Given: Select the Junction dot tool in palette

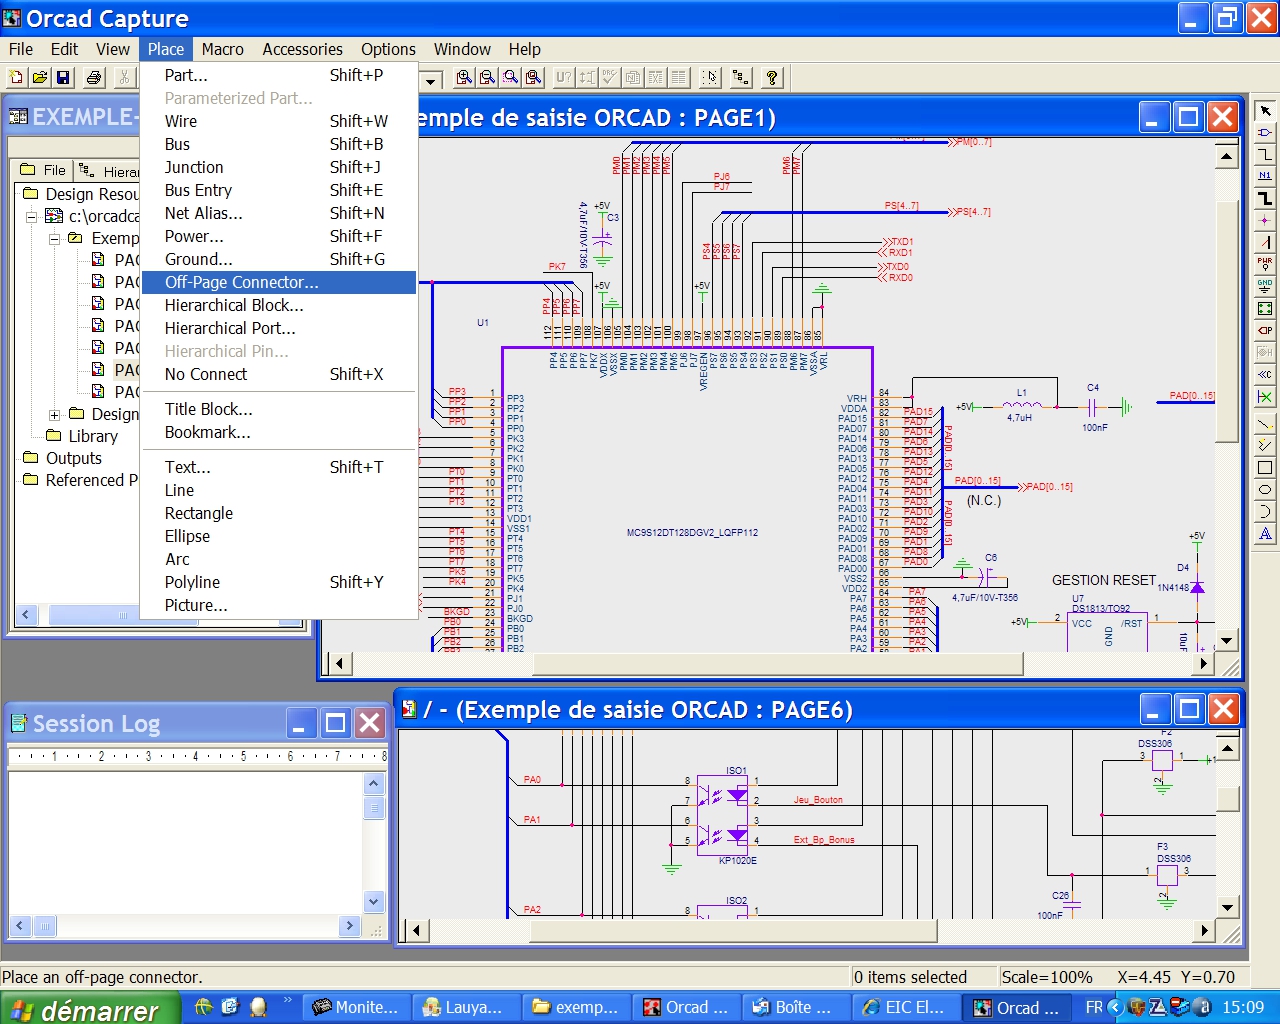Looking at the screenshot, I should (x=1265, y=220).
